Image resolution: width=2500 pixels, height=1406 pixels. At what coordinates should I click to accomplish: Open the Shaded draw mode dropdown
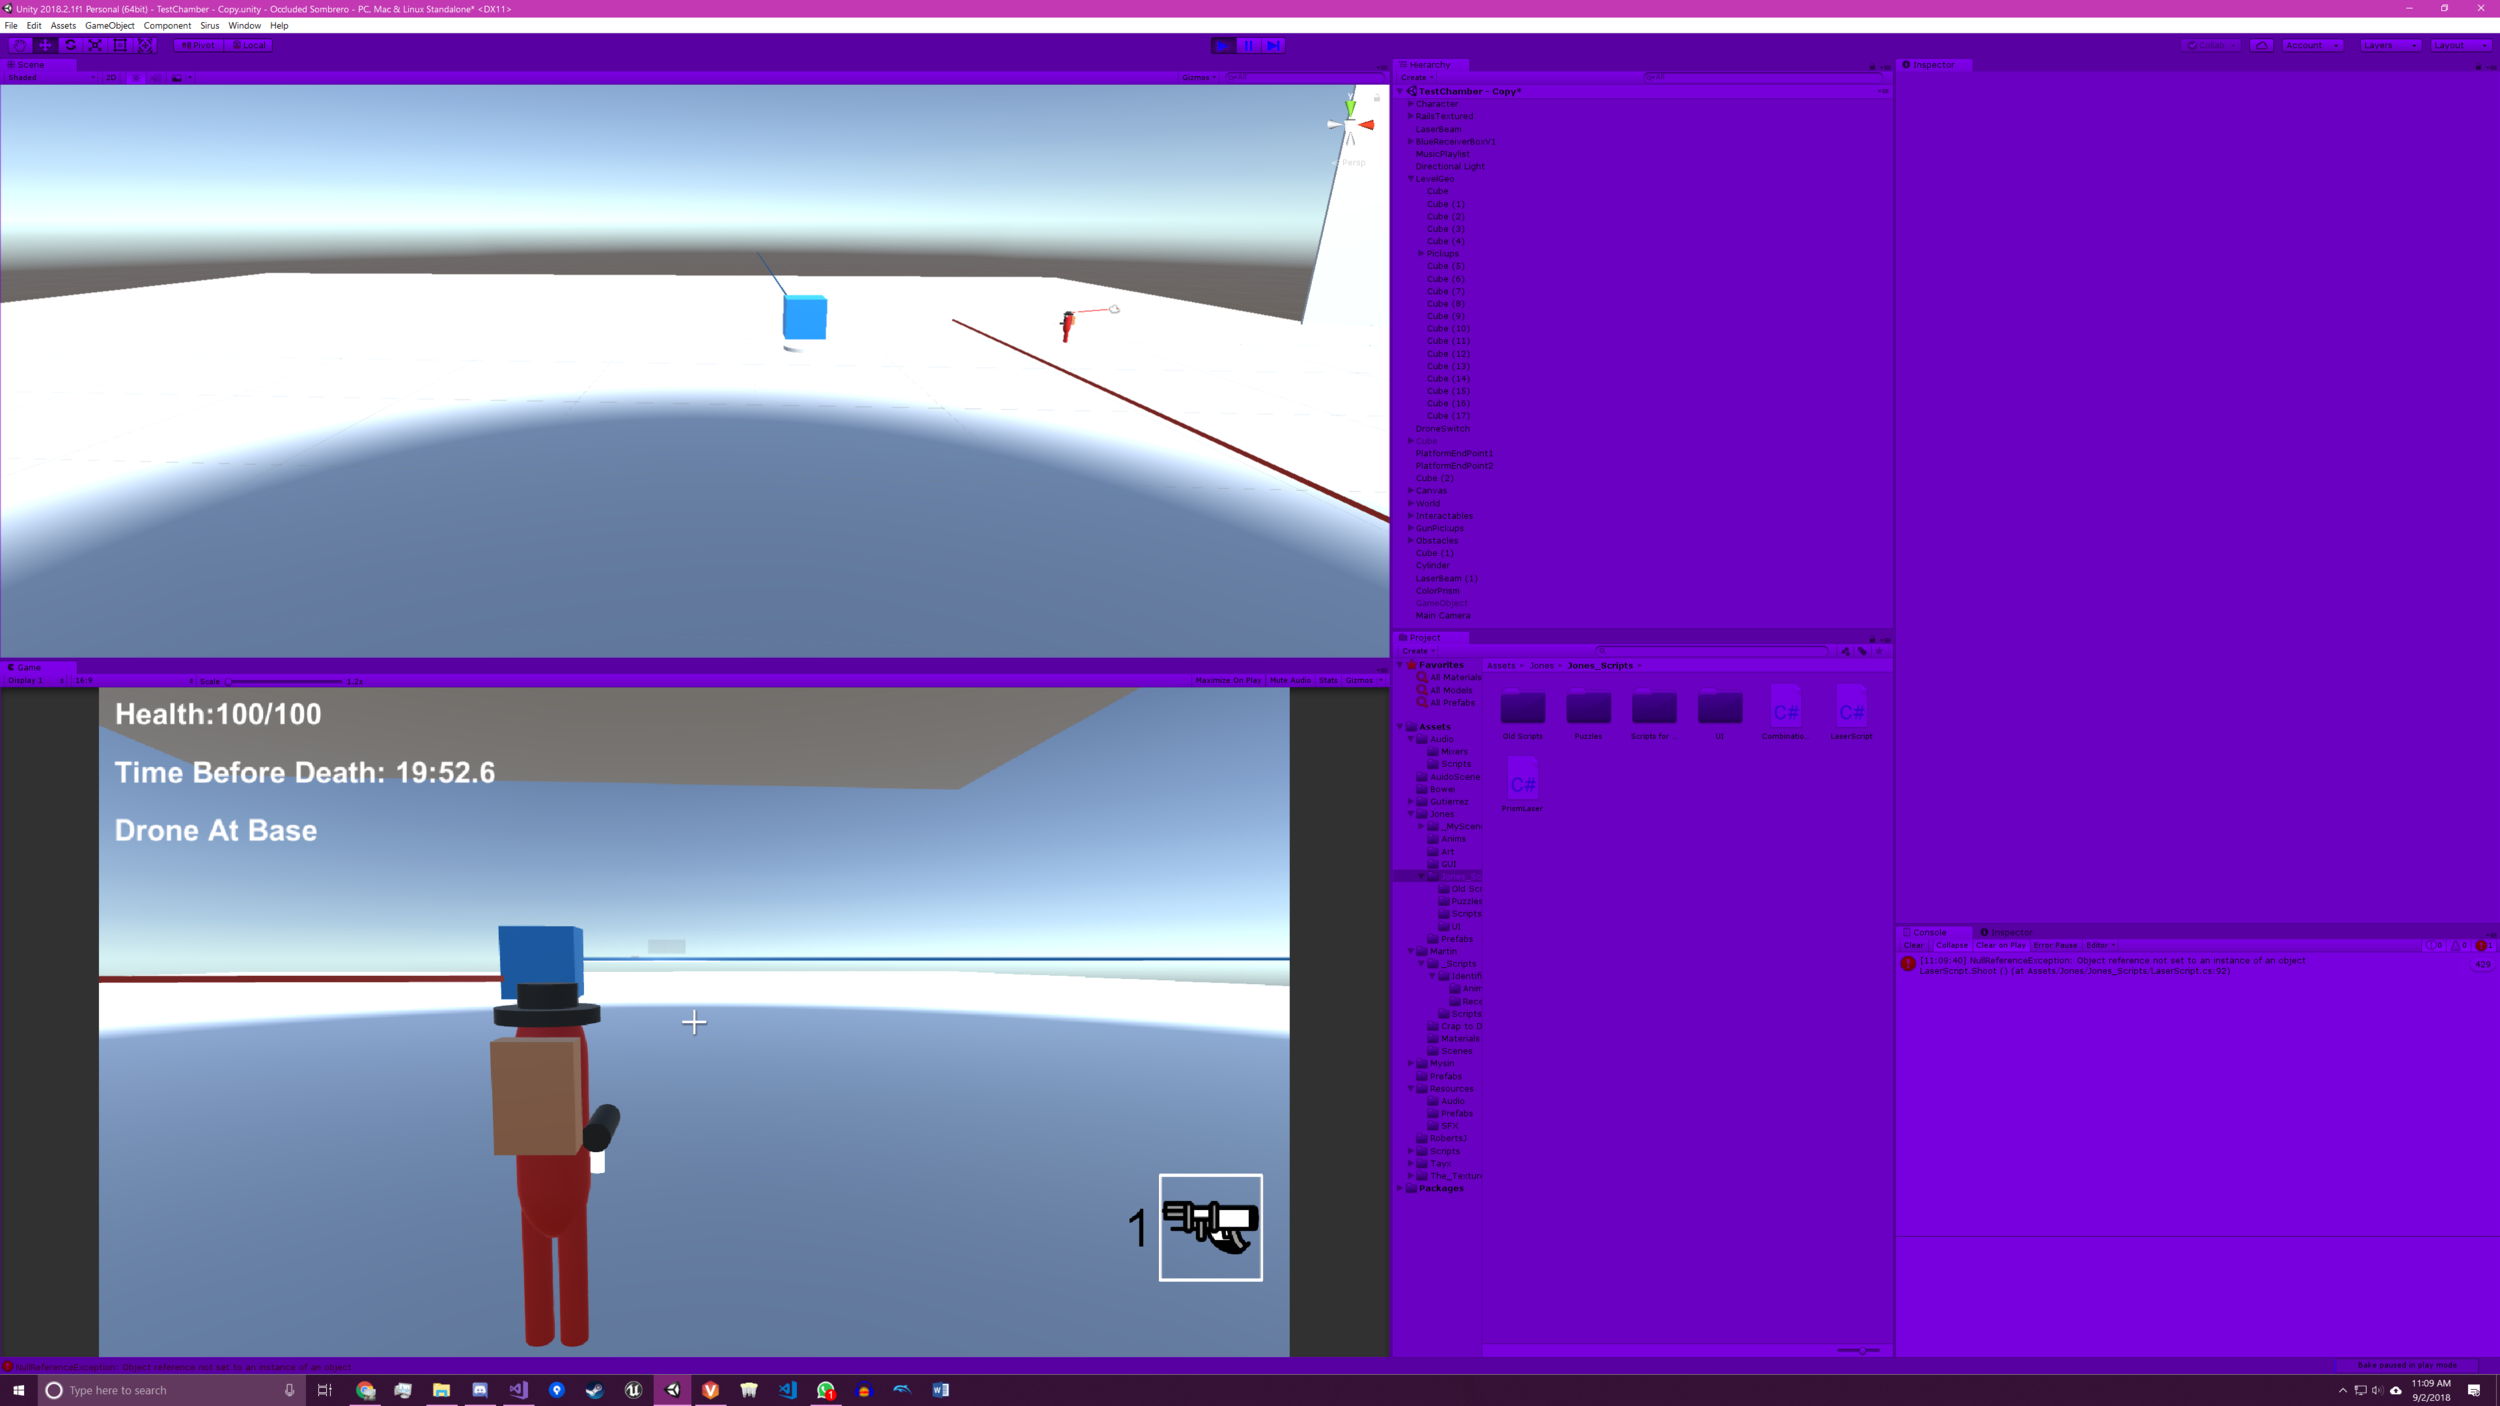click(x=45, y=77)
